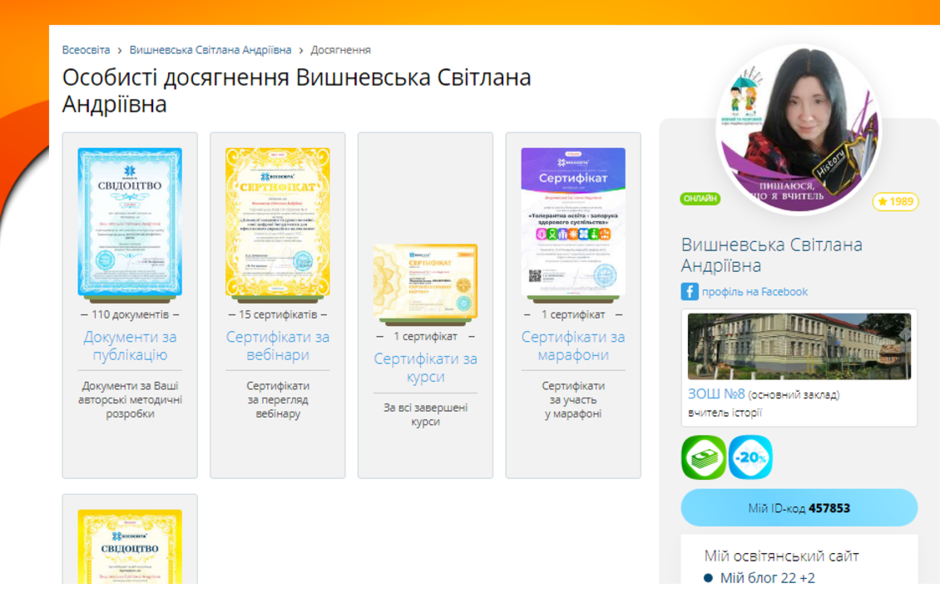Screen dimensions: 940x598
Task: Click the blue -20% discount badge
Action: tap(751, 457)
